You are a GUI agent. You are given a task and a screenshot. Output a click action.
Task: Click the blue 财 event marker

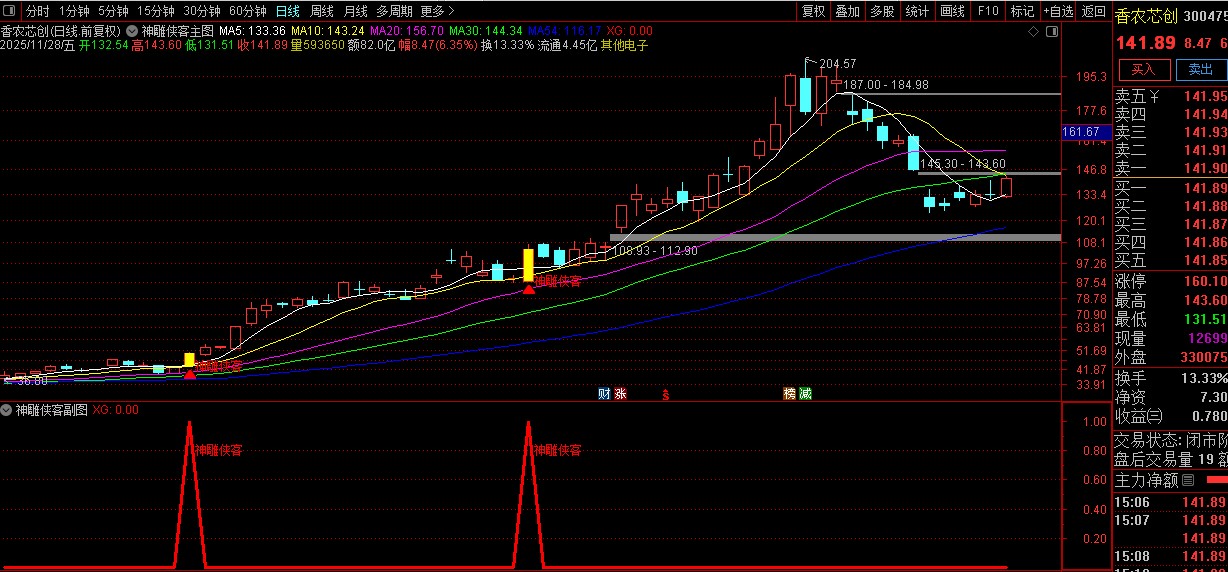pyautogui.click(x=604, y=393)
